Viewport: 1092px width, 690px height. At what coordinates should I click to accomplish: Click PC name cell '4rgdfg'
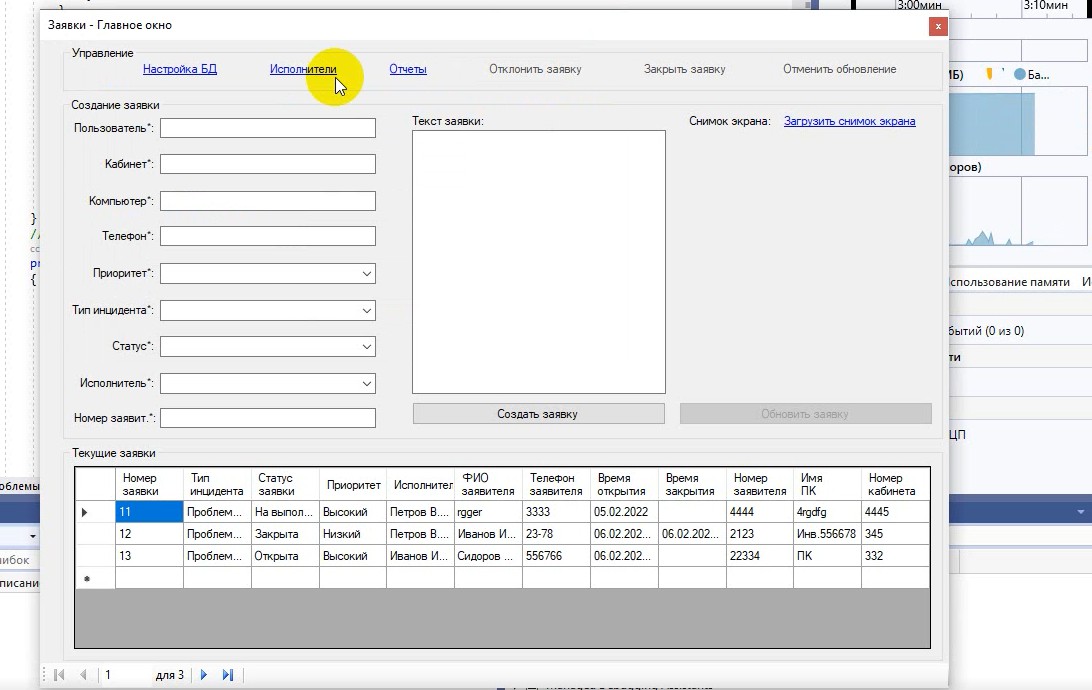pyautogui.click(x=827, y=512)
